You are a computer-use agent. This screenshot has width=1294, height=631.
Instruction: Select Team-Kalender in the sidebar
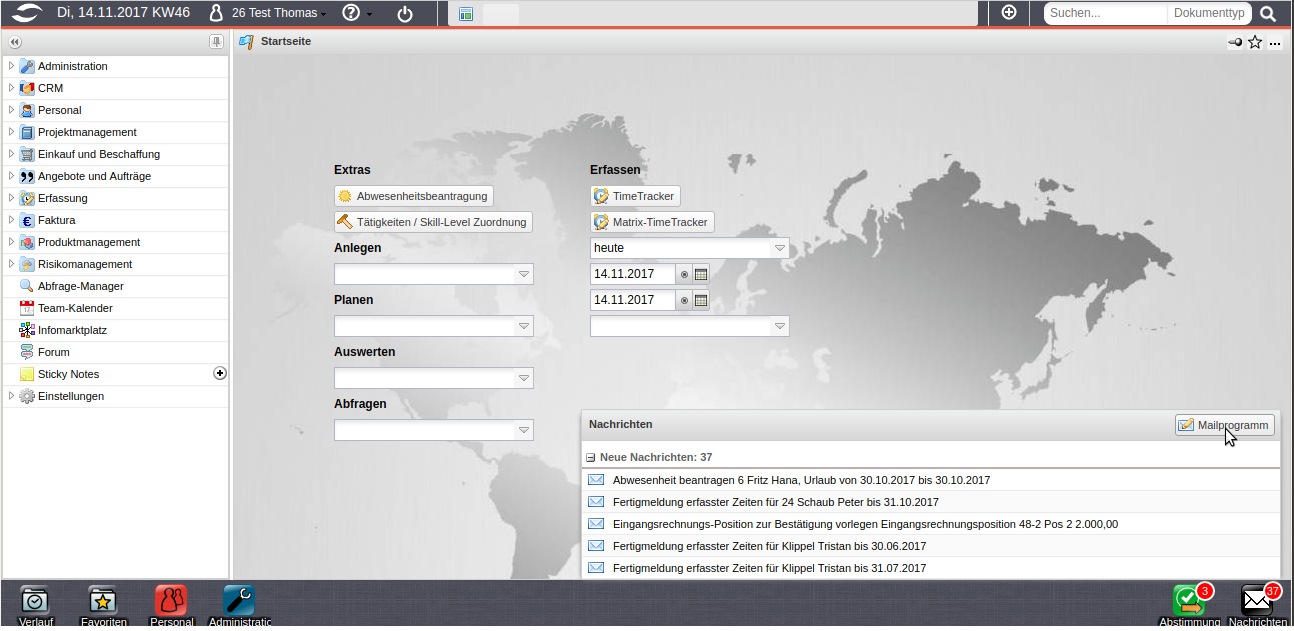pyautogui.click(x=75, y=308)
